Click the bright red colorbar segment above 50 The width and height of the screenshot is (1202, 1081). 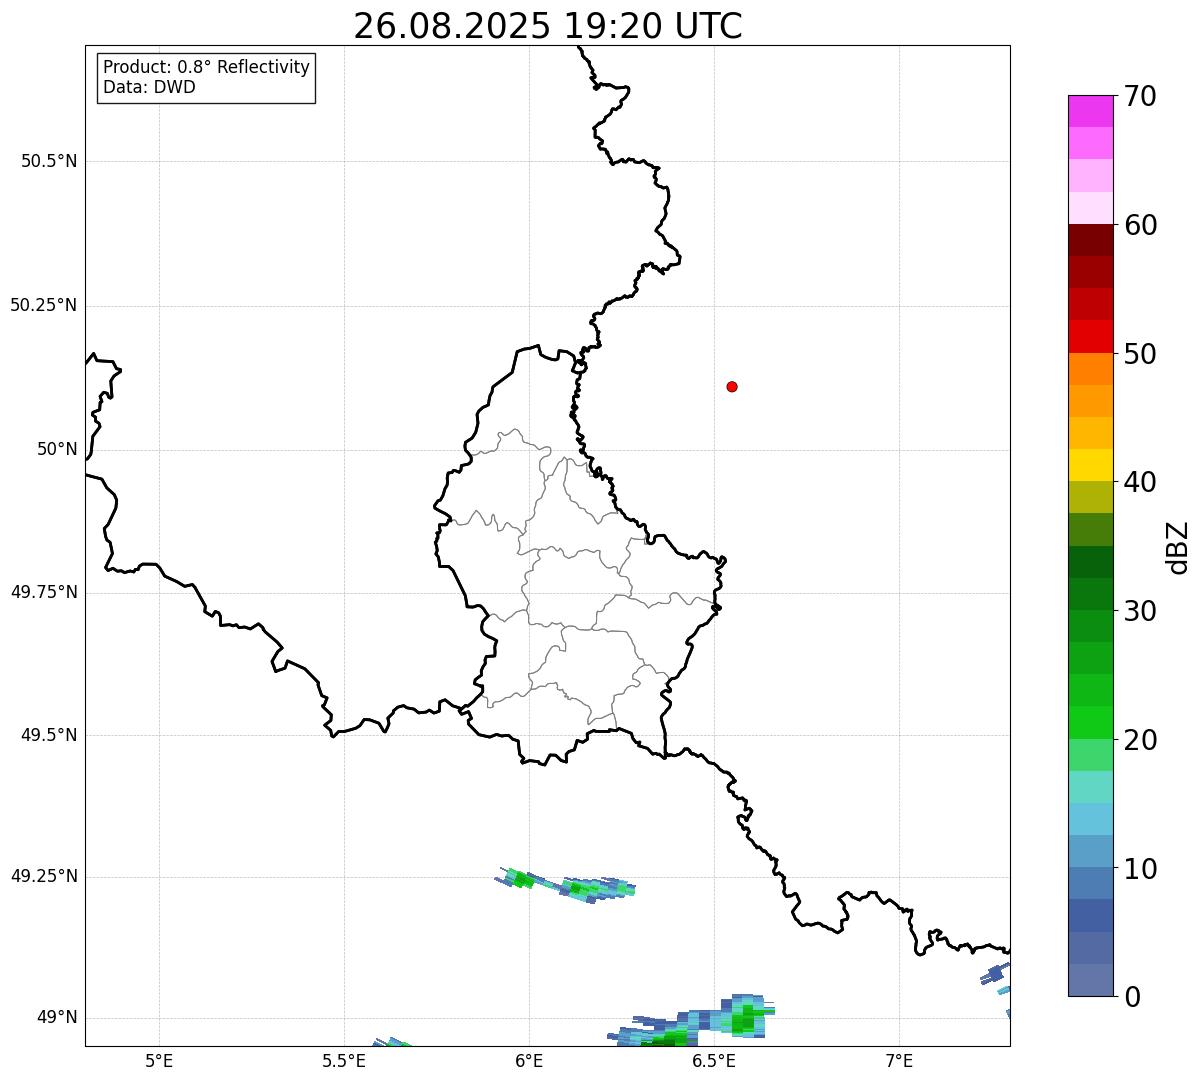(x=1091, y=336)
